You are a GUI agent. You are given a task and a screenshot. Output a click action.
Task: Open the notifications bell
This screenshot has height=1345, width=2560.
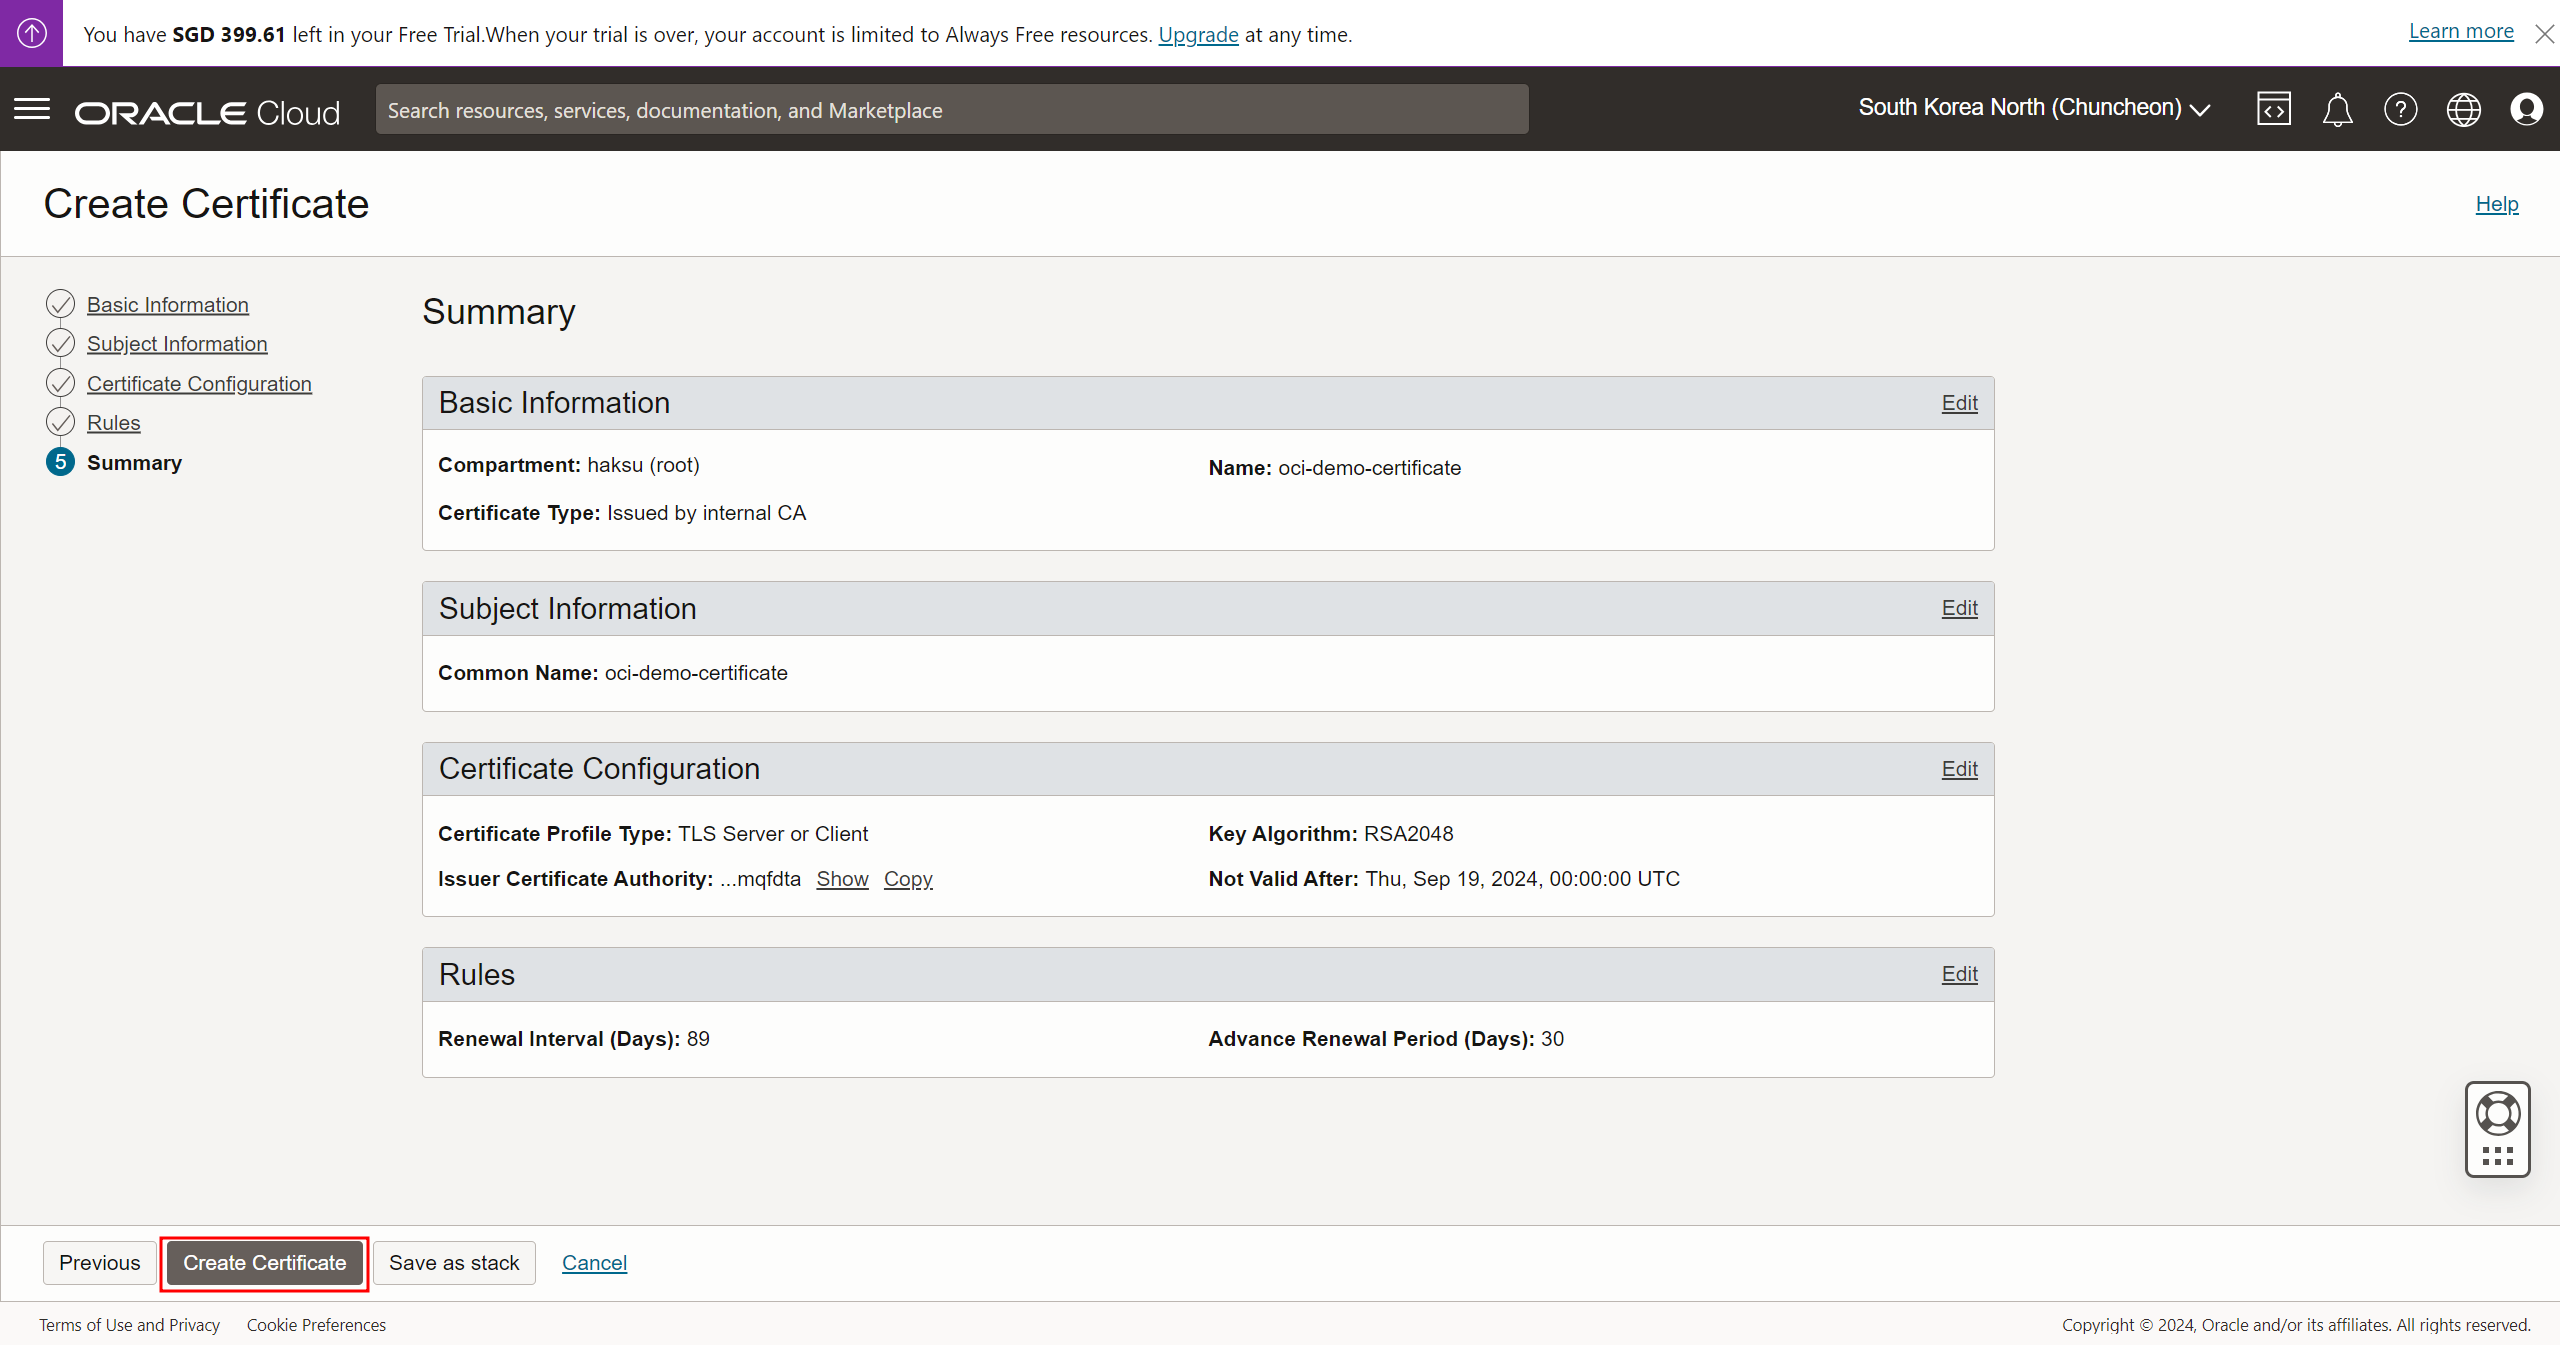[2337, 109]
